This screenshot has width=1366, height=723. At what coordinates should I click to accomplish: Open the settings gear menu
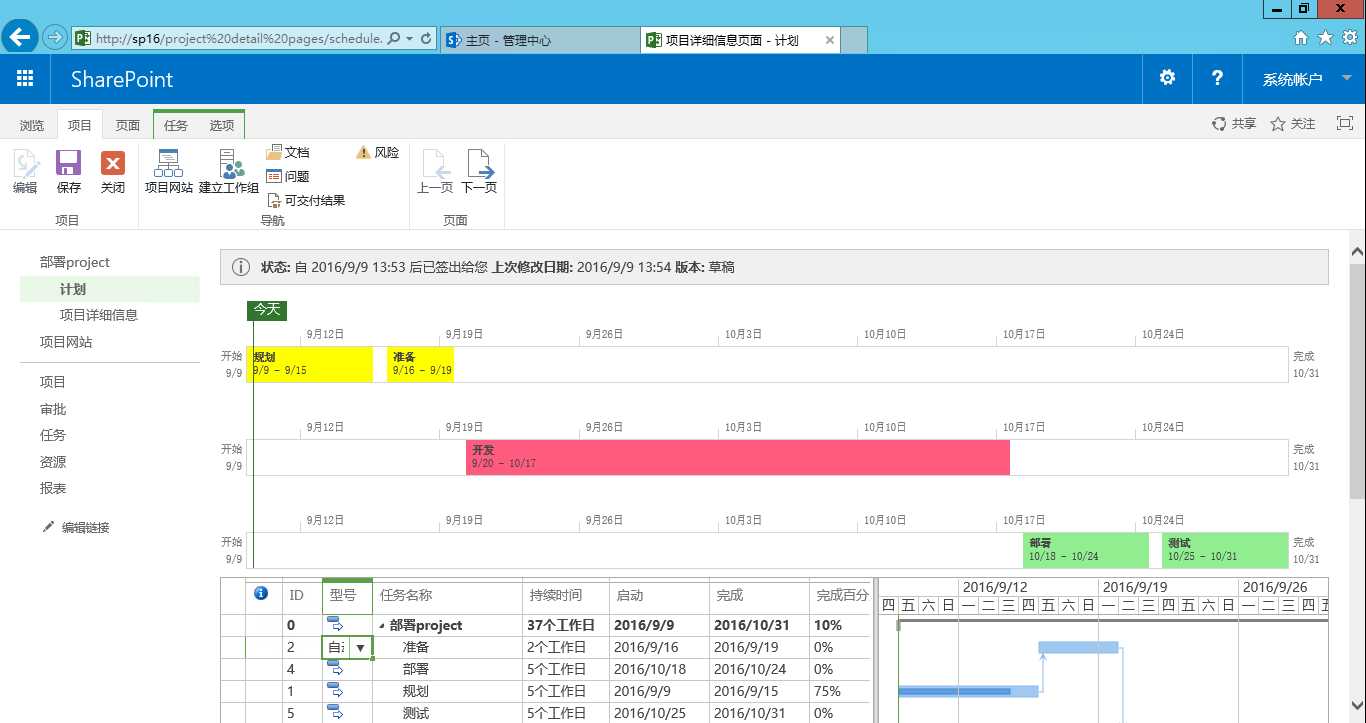tap(1167, 78)
